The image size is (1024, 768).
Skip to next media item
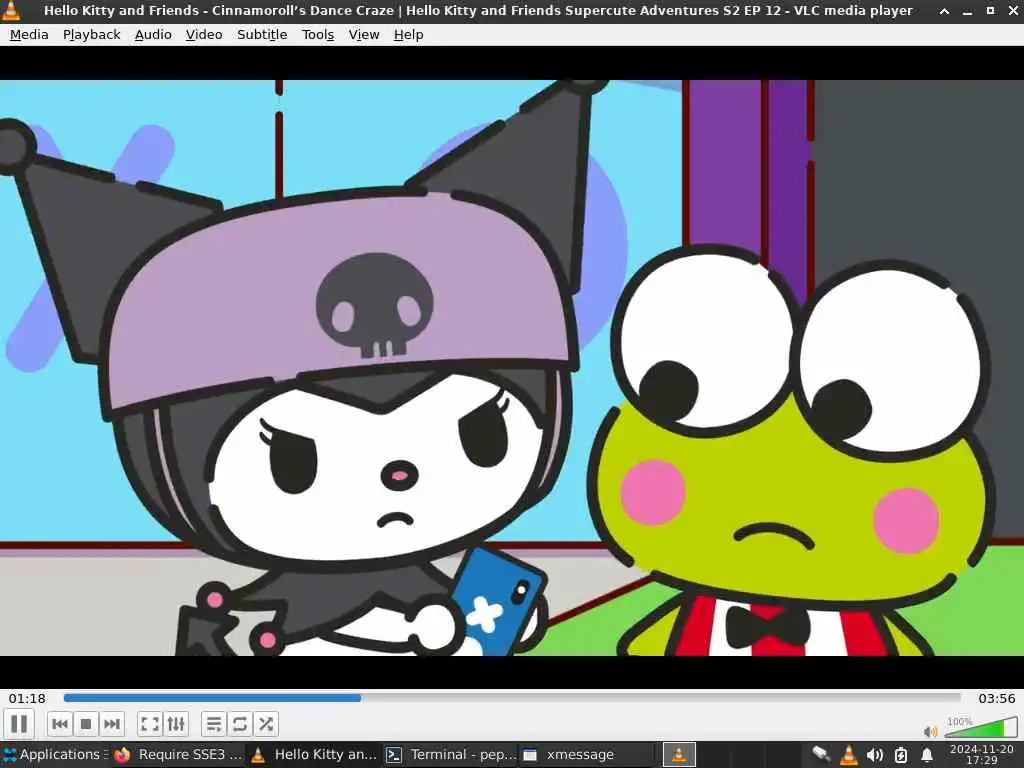point(112,724)
